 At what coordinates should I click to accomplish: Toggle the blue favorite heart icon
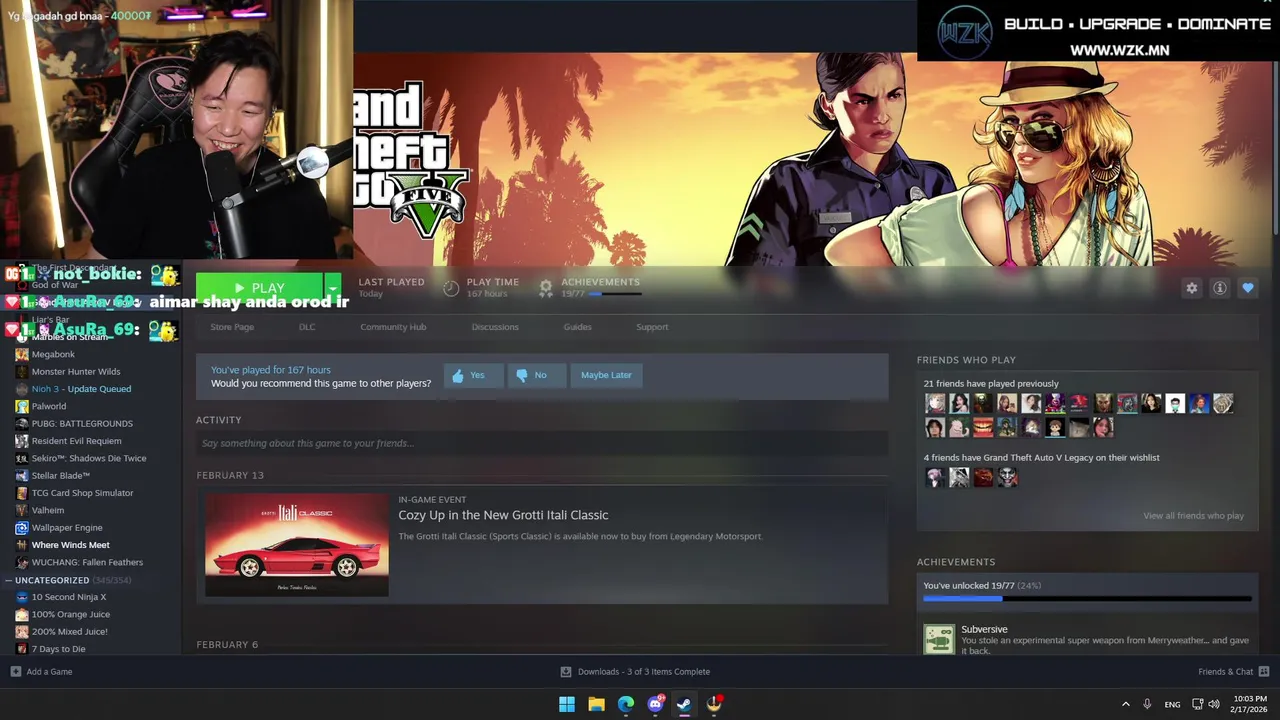pos(1247,288)
